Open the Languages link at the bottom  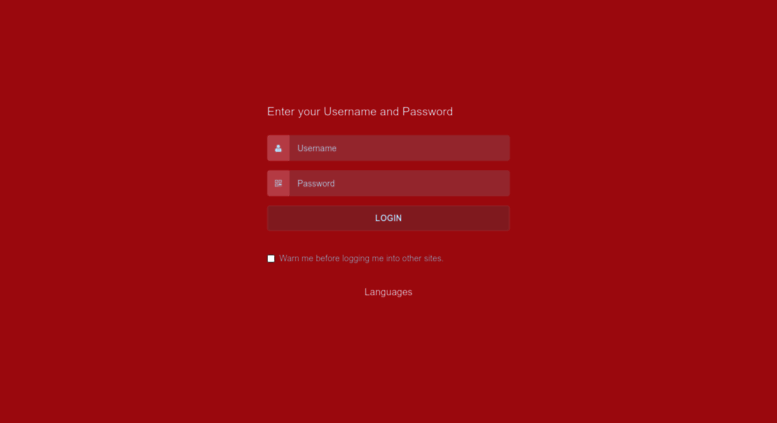point(388,292)
